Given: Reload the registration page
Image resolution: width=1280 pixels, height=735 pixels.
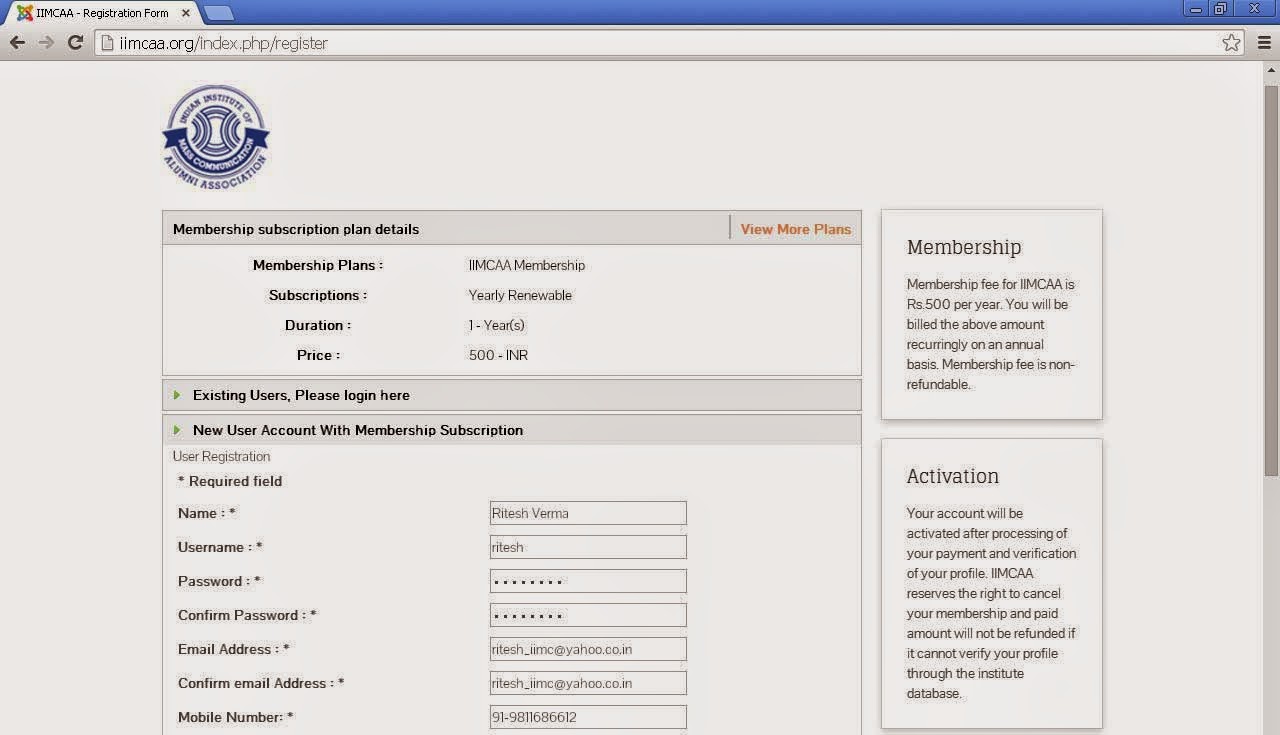Looking at the screenshot, I should [x=75, y=43].
